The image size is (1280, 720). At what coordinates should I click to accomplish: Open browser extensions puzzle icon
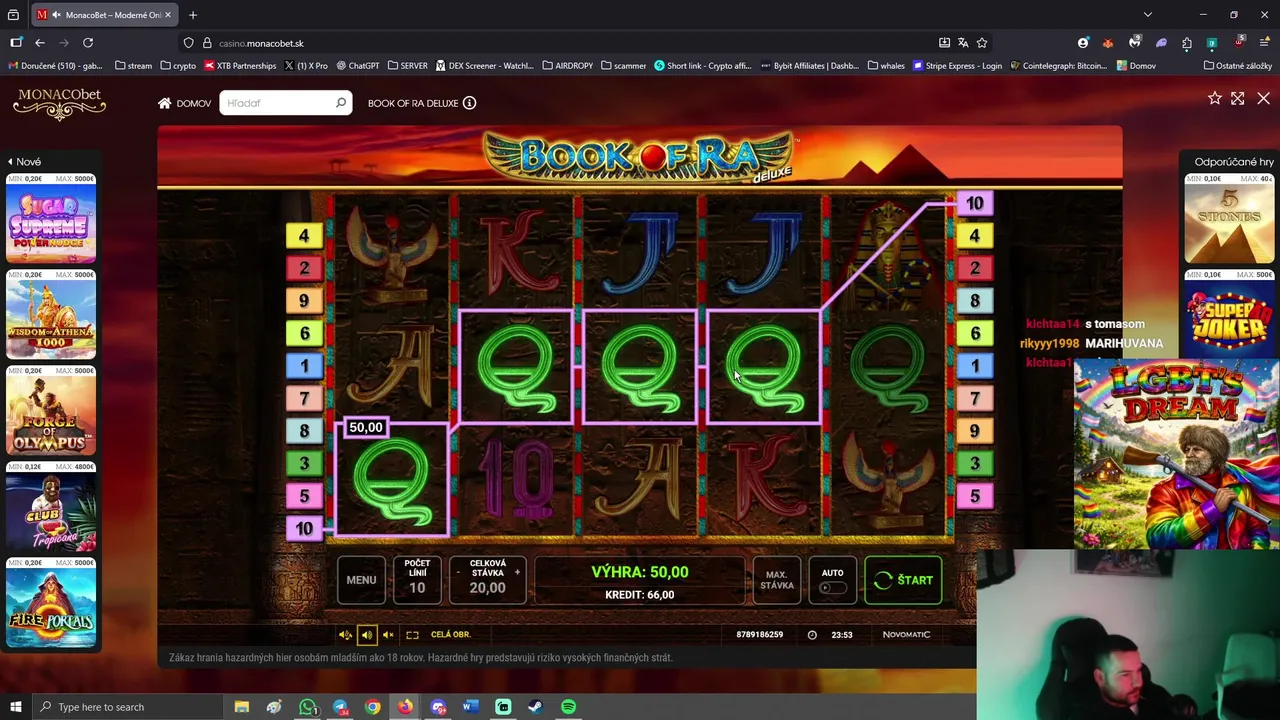tap(1186, 43)
